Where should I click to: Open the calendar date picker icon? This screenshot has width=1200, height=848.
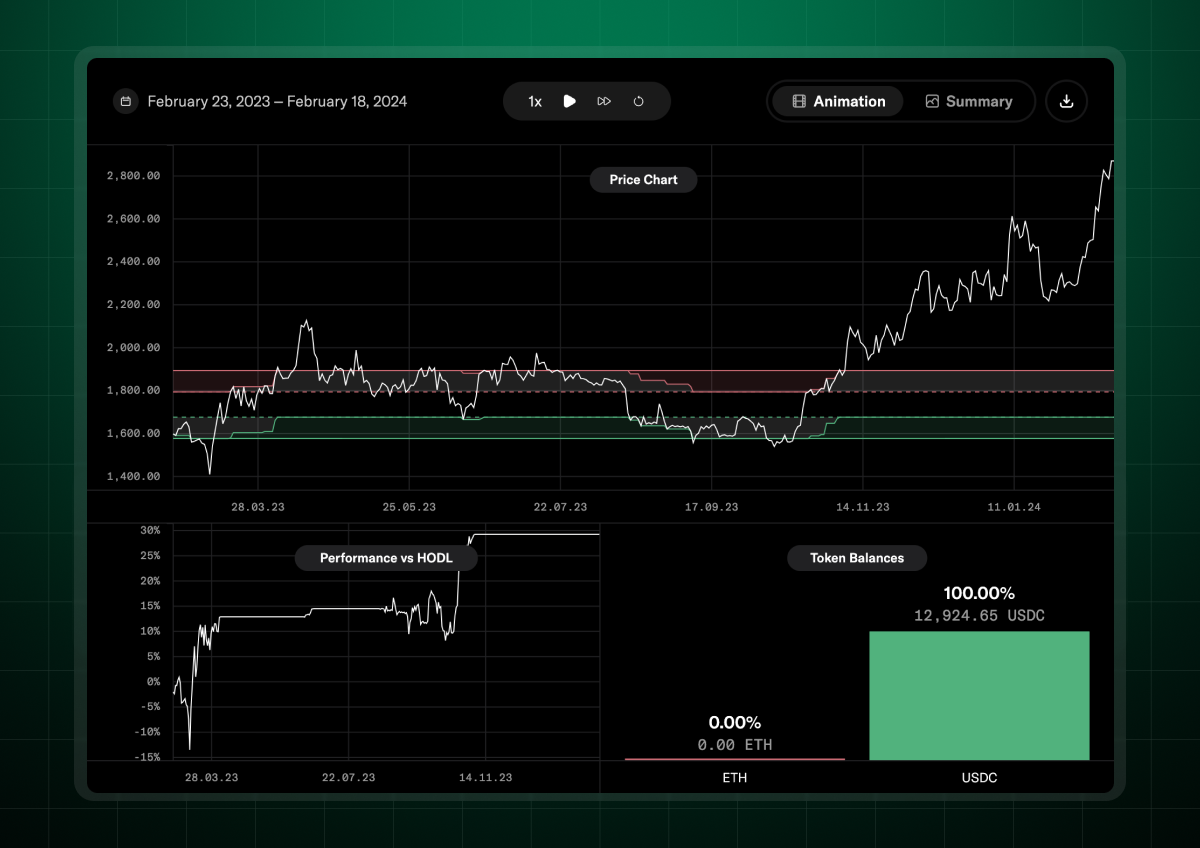(125, 101)
